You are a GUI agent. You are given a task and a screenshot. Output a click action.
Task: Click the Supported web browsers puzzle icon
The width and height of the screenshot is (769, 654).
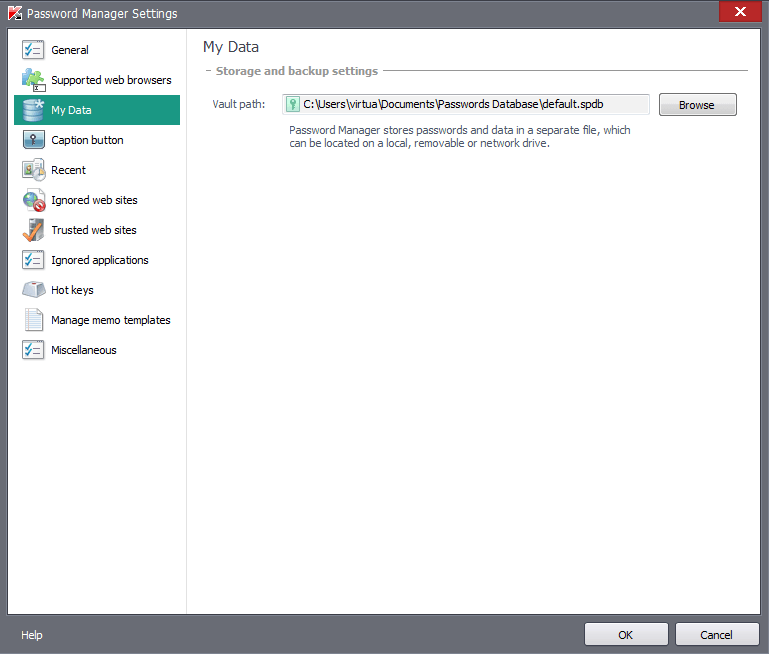[x=33, y=79]
